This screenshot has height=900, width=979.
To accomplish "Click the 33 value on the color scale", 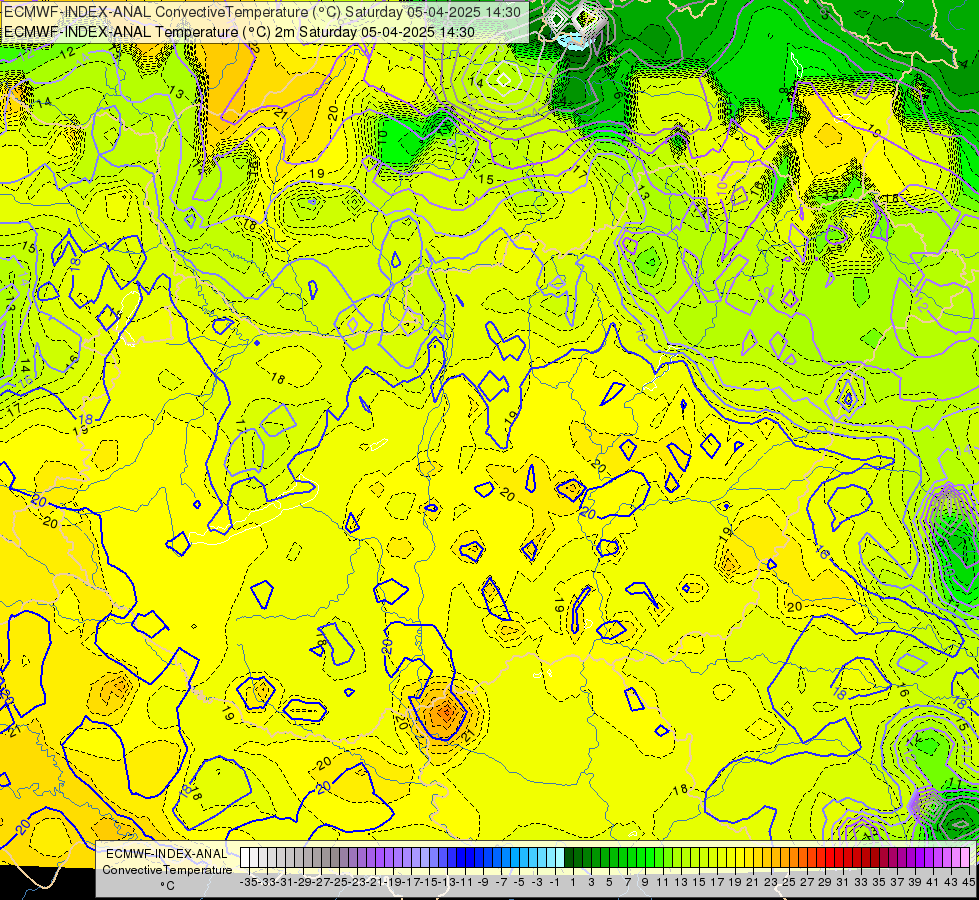I will pos(861,882).
